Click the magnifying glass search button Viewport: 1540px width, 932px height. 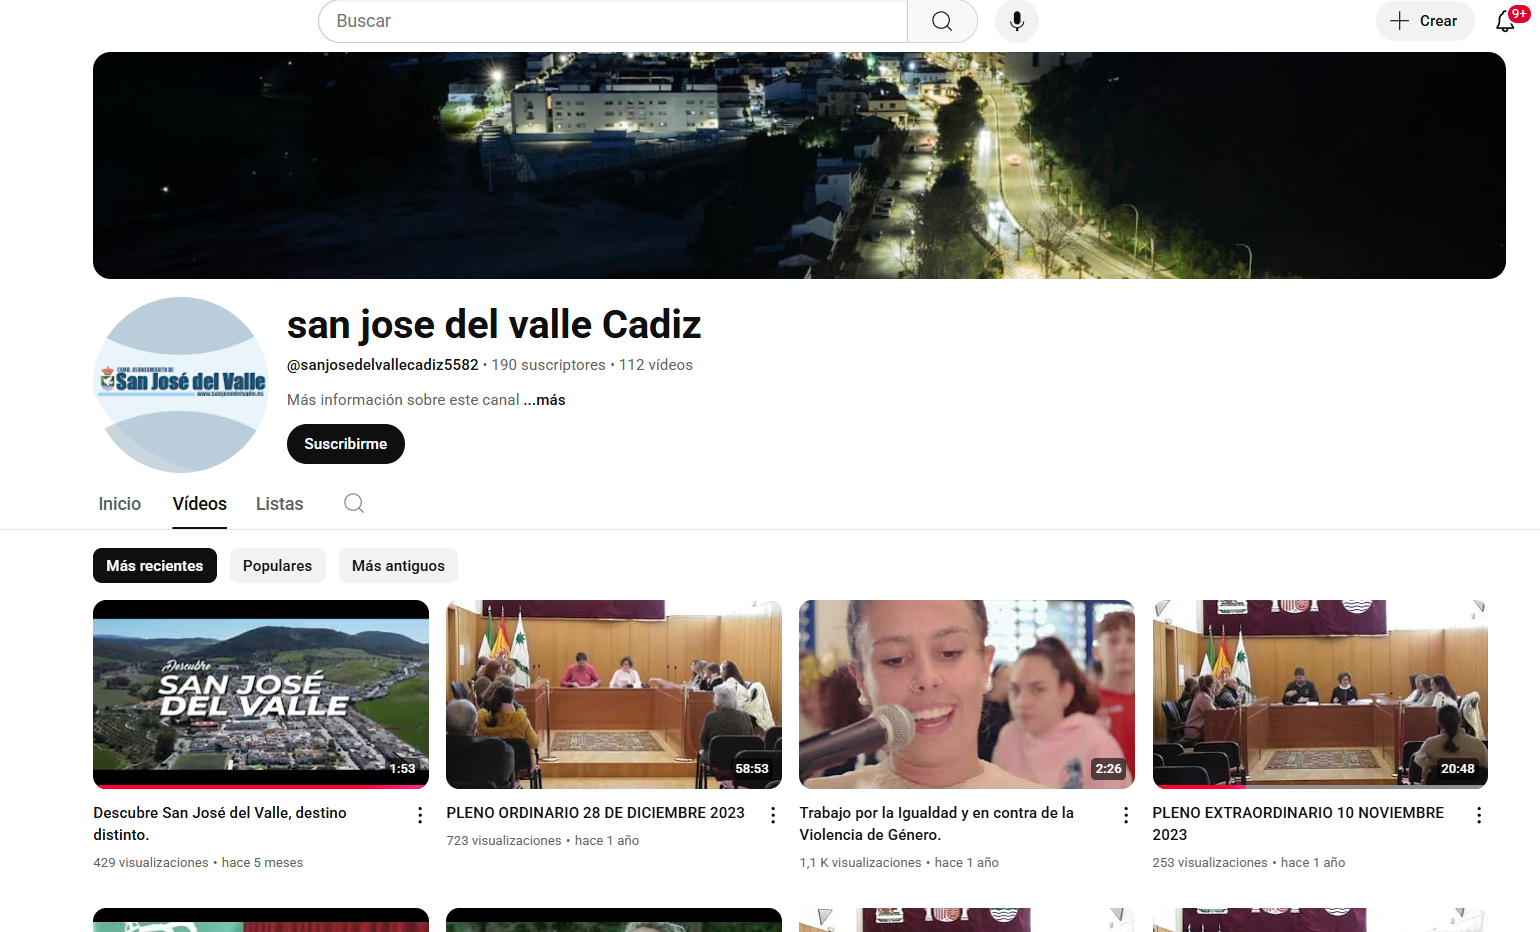coord(941,21)
